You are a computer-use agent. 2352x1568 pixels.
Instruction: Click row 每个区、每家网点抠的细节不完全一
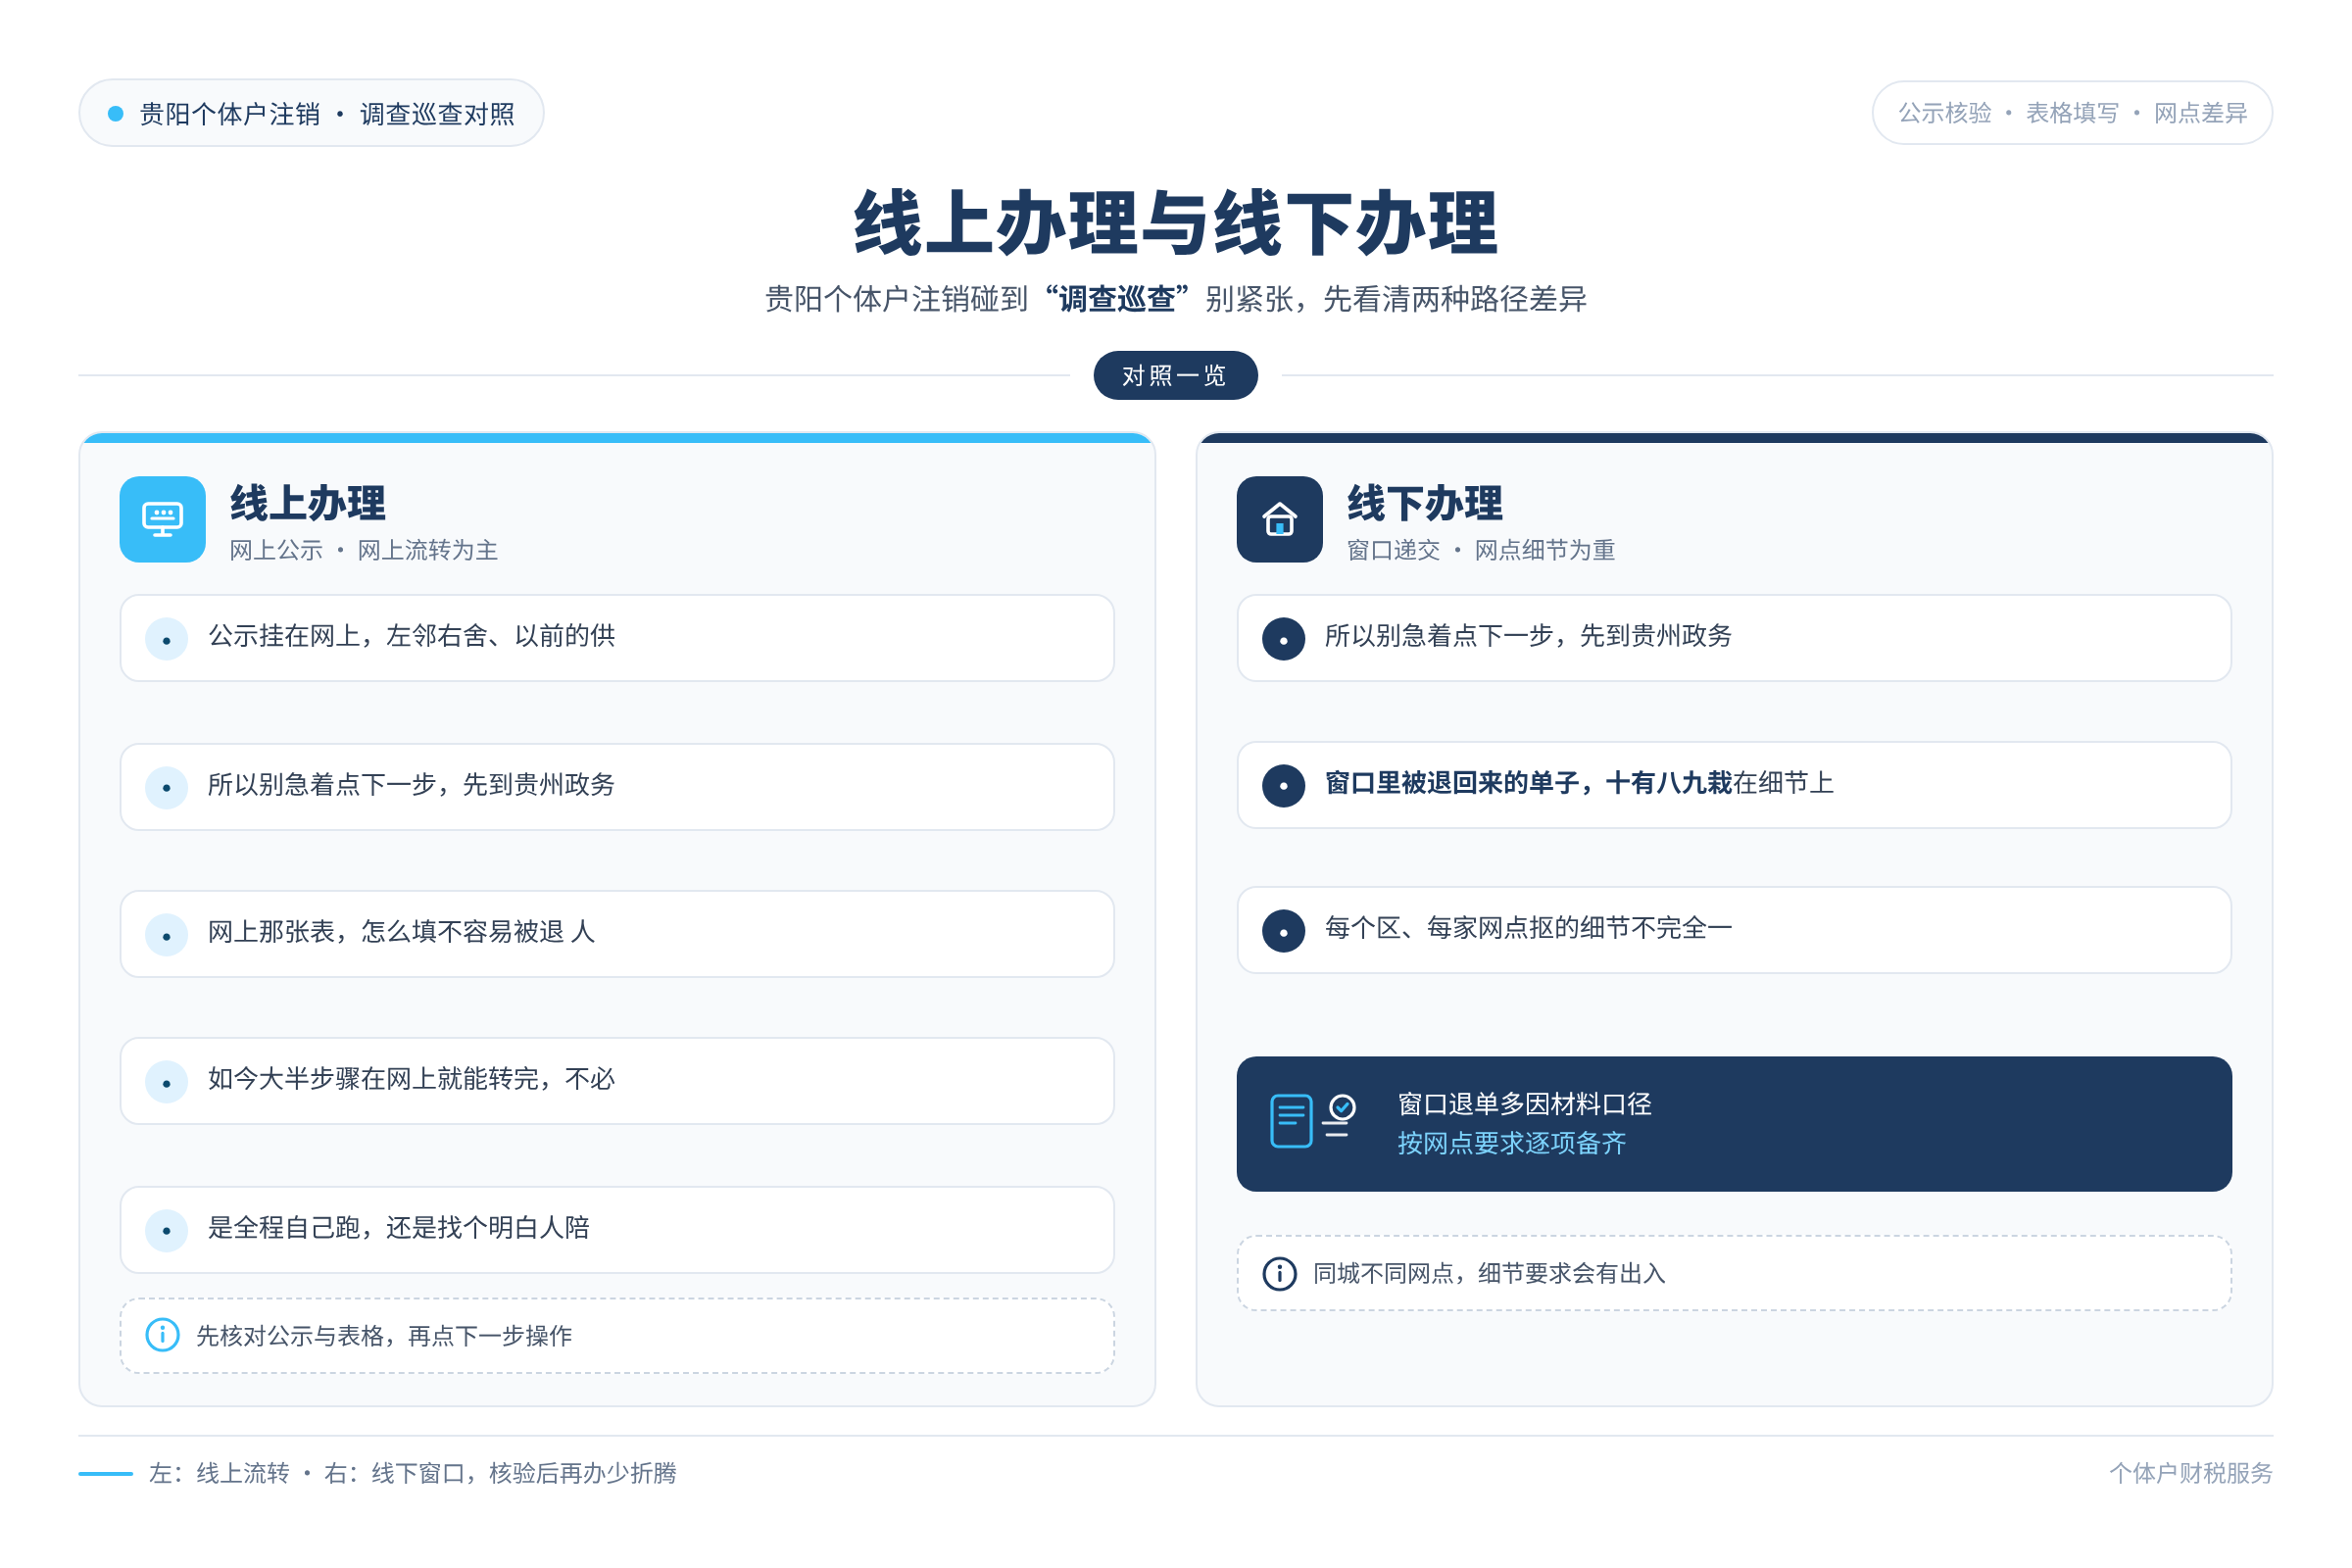coord(1734,930)
